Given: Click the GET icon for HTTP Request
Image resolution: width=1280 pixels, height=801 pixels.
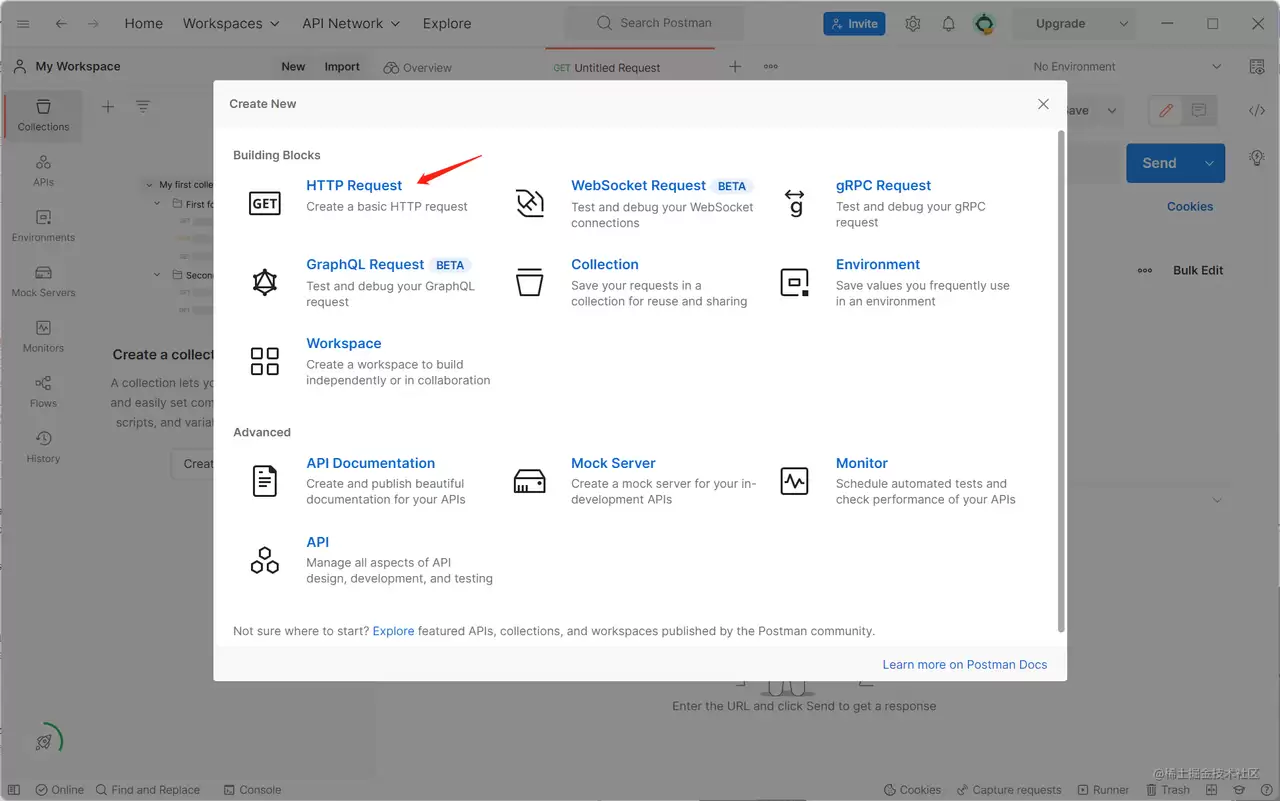Looking at the screenshot, I should click(264, 203).
